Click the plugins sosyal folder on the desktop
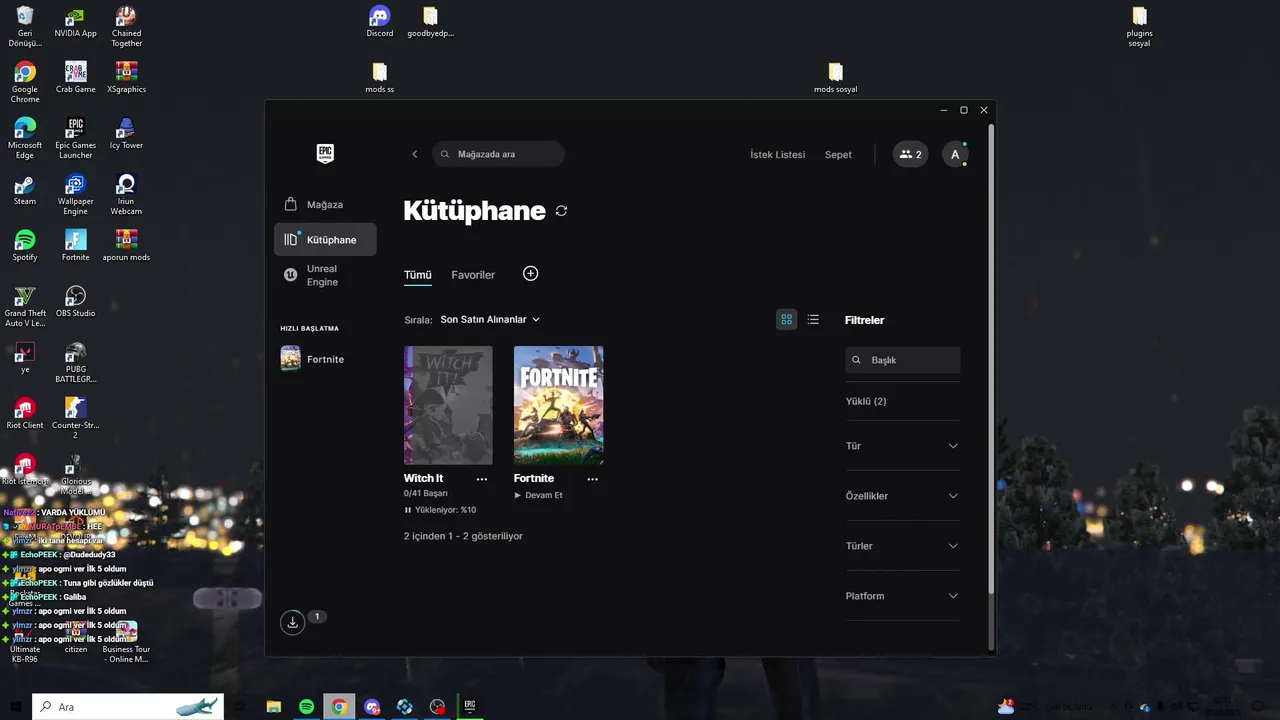This screenshot has width=1280, height=720. pyautogui.click(x=1139, y=26)
